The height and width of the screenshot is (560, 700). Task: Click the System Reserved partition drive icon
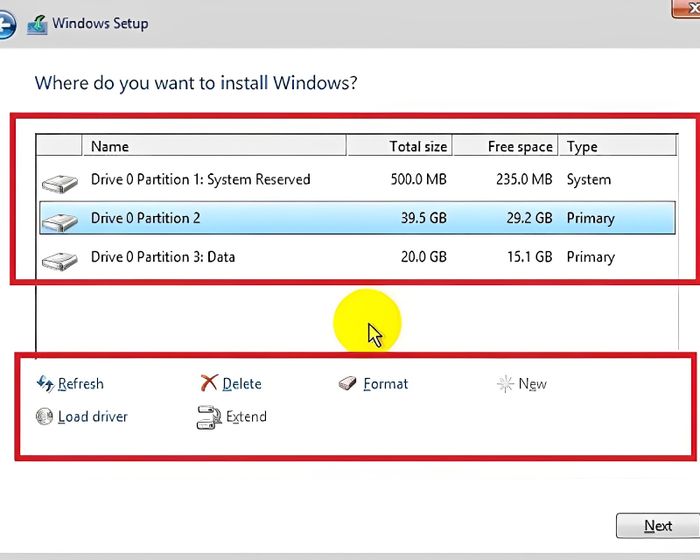pos(60,183)
